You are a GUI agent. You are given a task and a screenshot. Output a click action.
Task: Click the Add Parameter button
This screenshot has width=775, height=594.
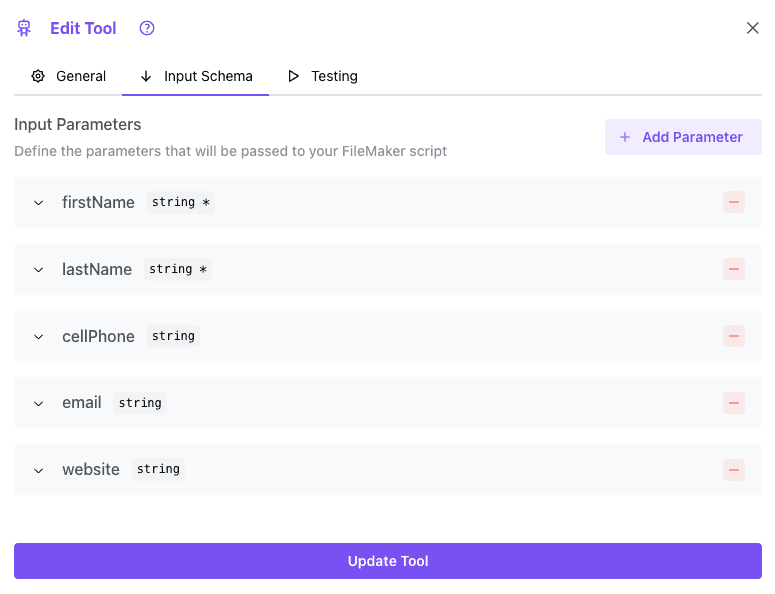coord(683,137)
